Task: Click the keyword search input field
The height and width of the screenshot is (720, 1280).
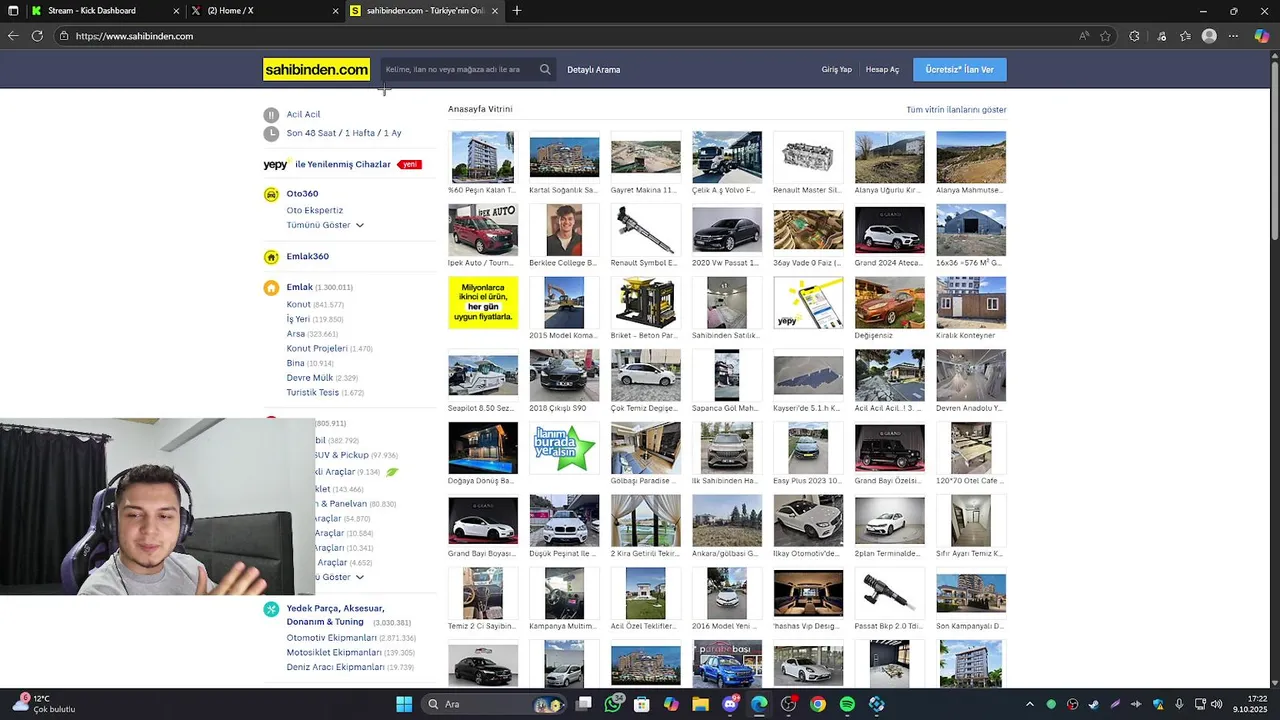Action: click(x=459, y=70)
